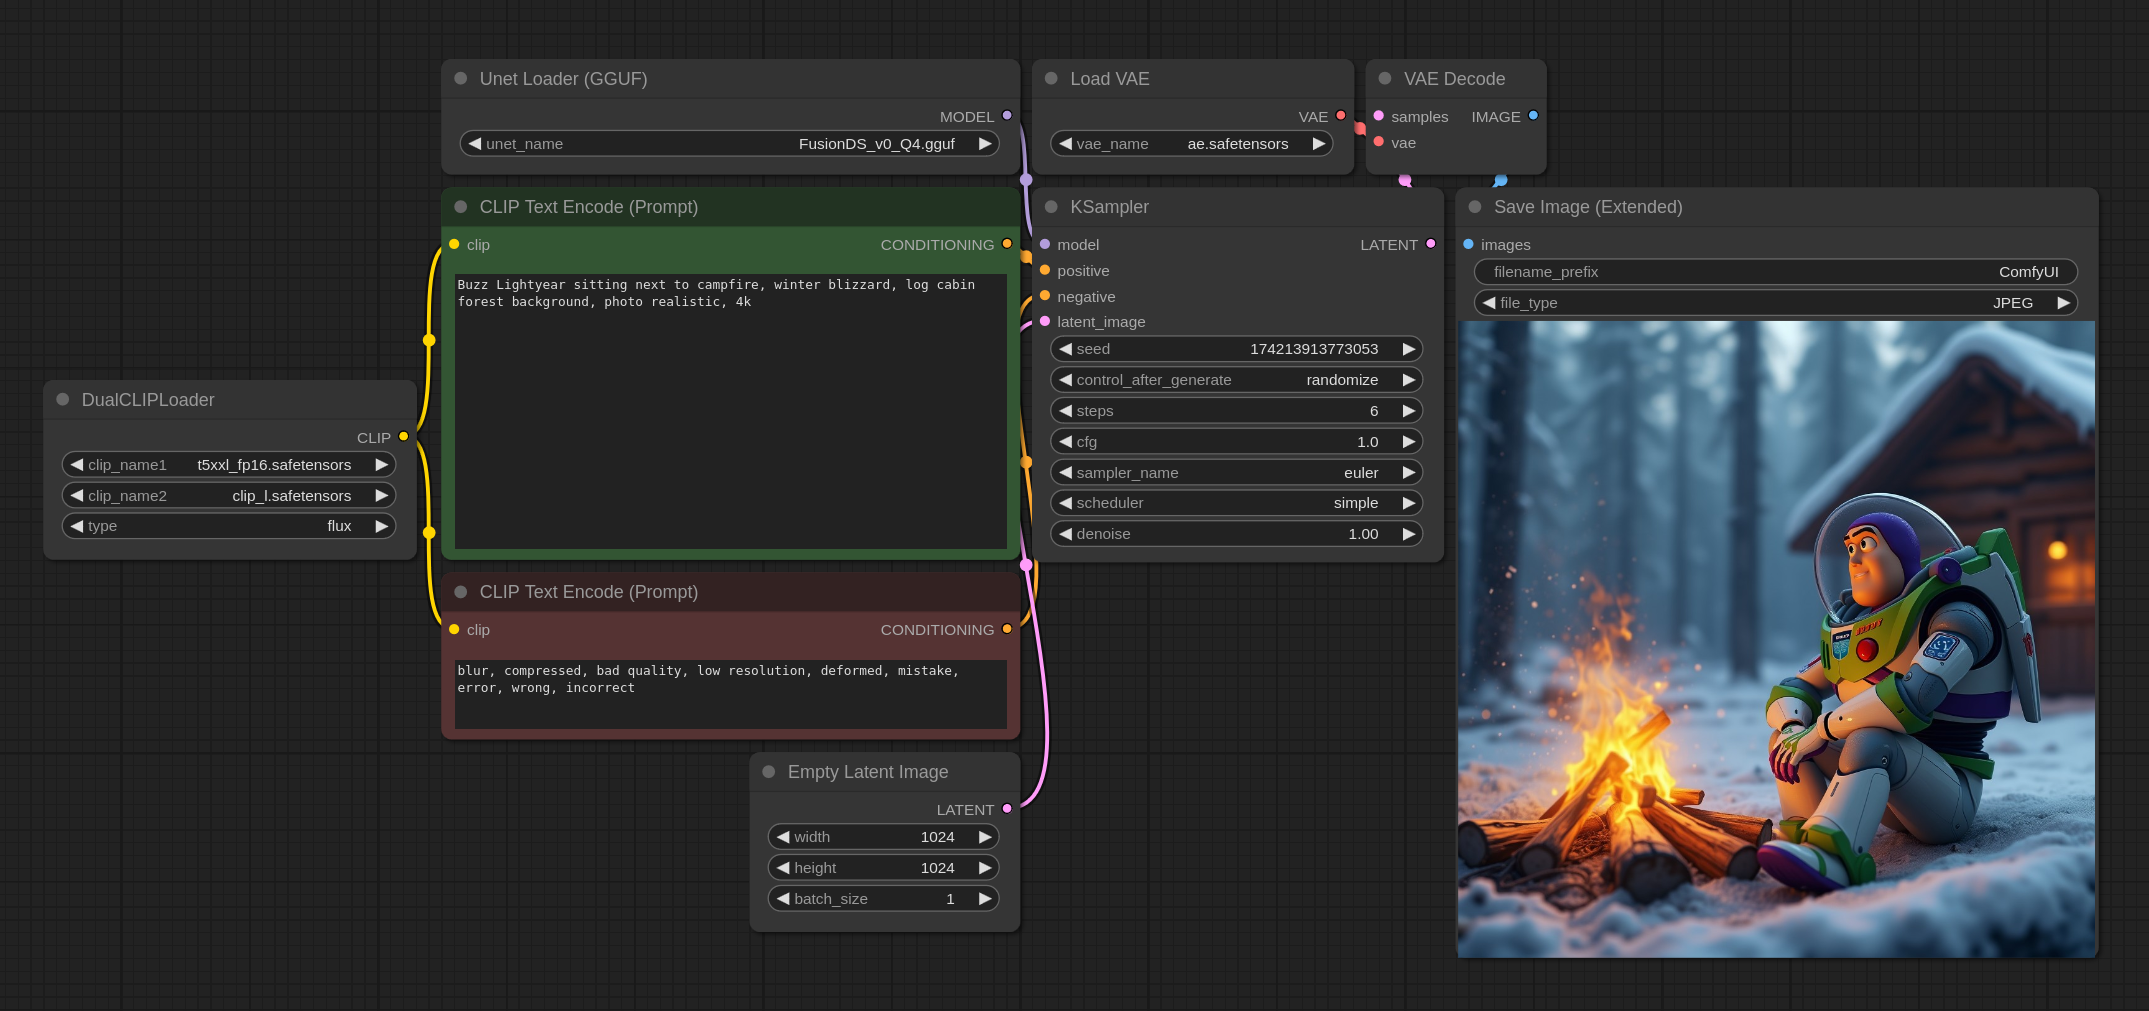Click the filename_prefix field in Save Image

[x=1776, y=272]
